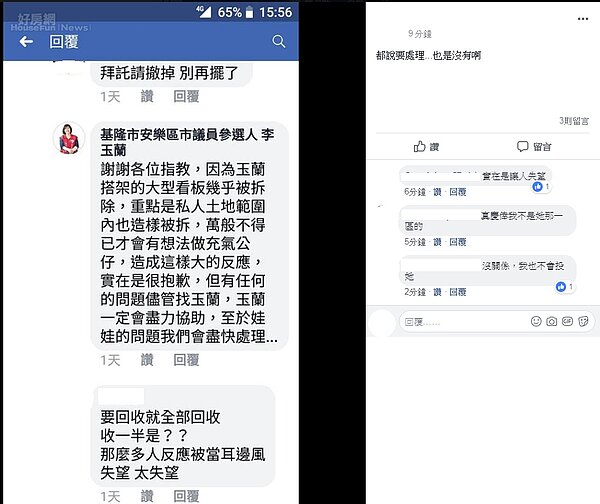The image size is (600, 504).
Task: Like 李玉蘭's comment with 讚
Action: click(147, 360)
